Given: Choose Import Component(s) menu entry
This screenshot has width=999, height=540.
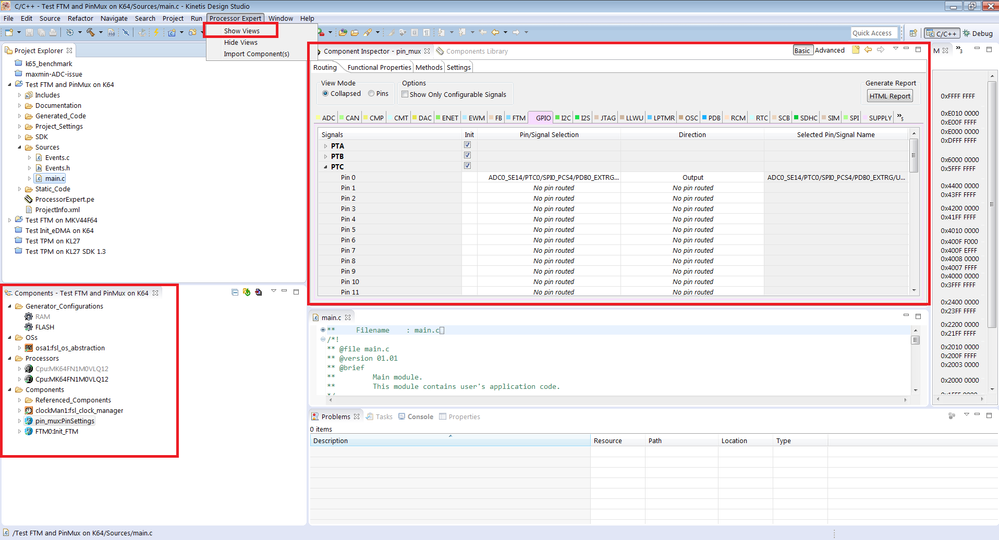Looking at the screenshot, I should coord(256,53).
